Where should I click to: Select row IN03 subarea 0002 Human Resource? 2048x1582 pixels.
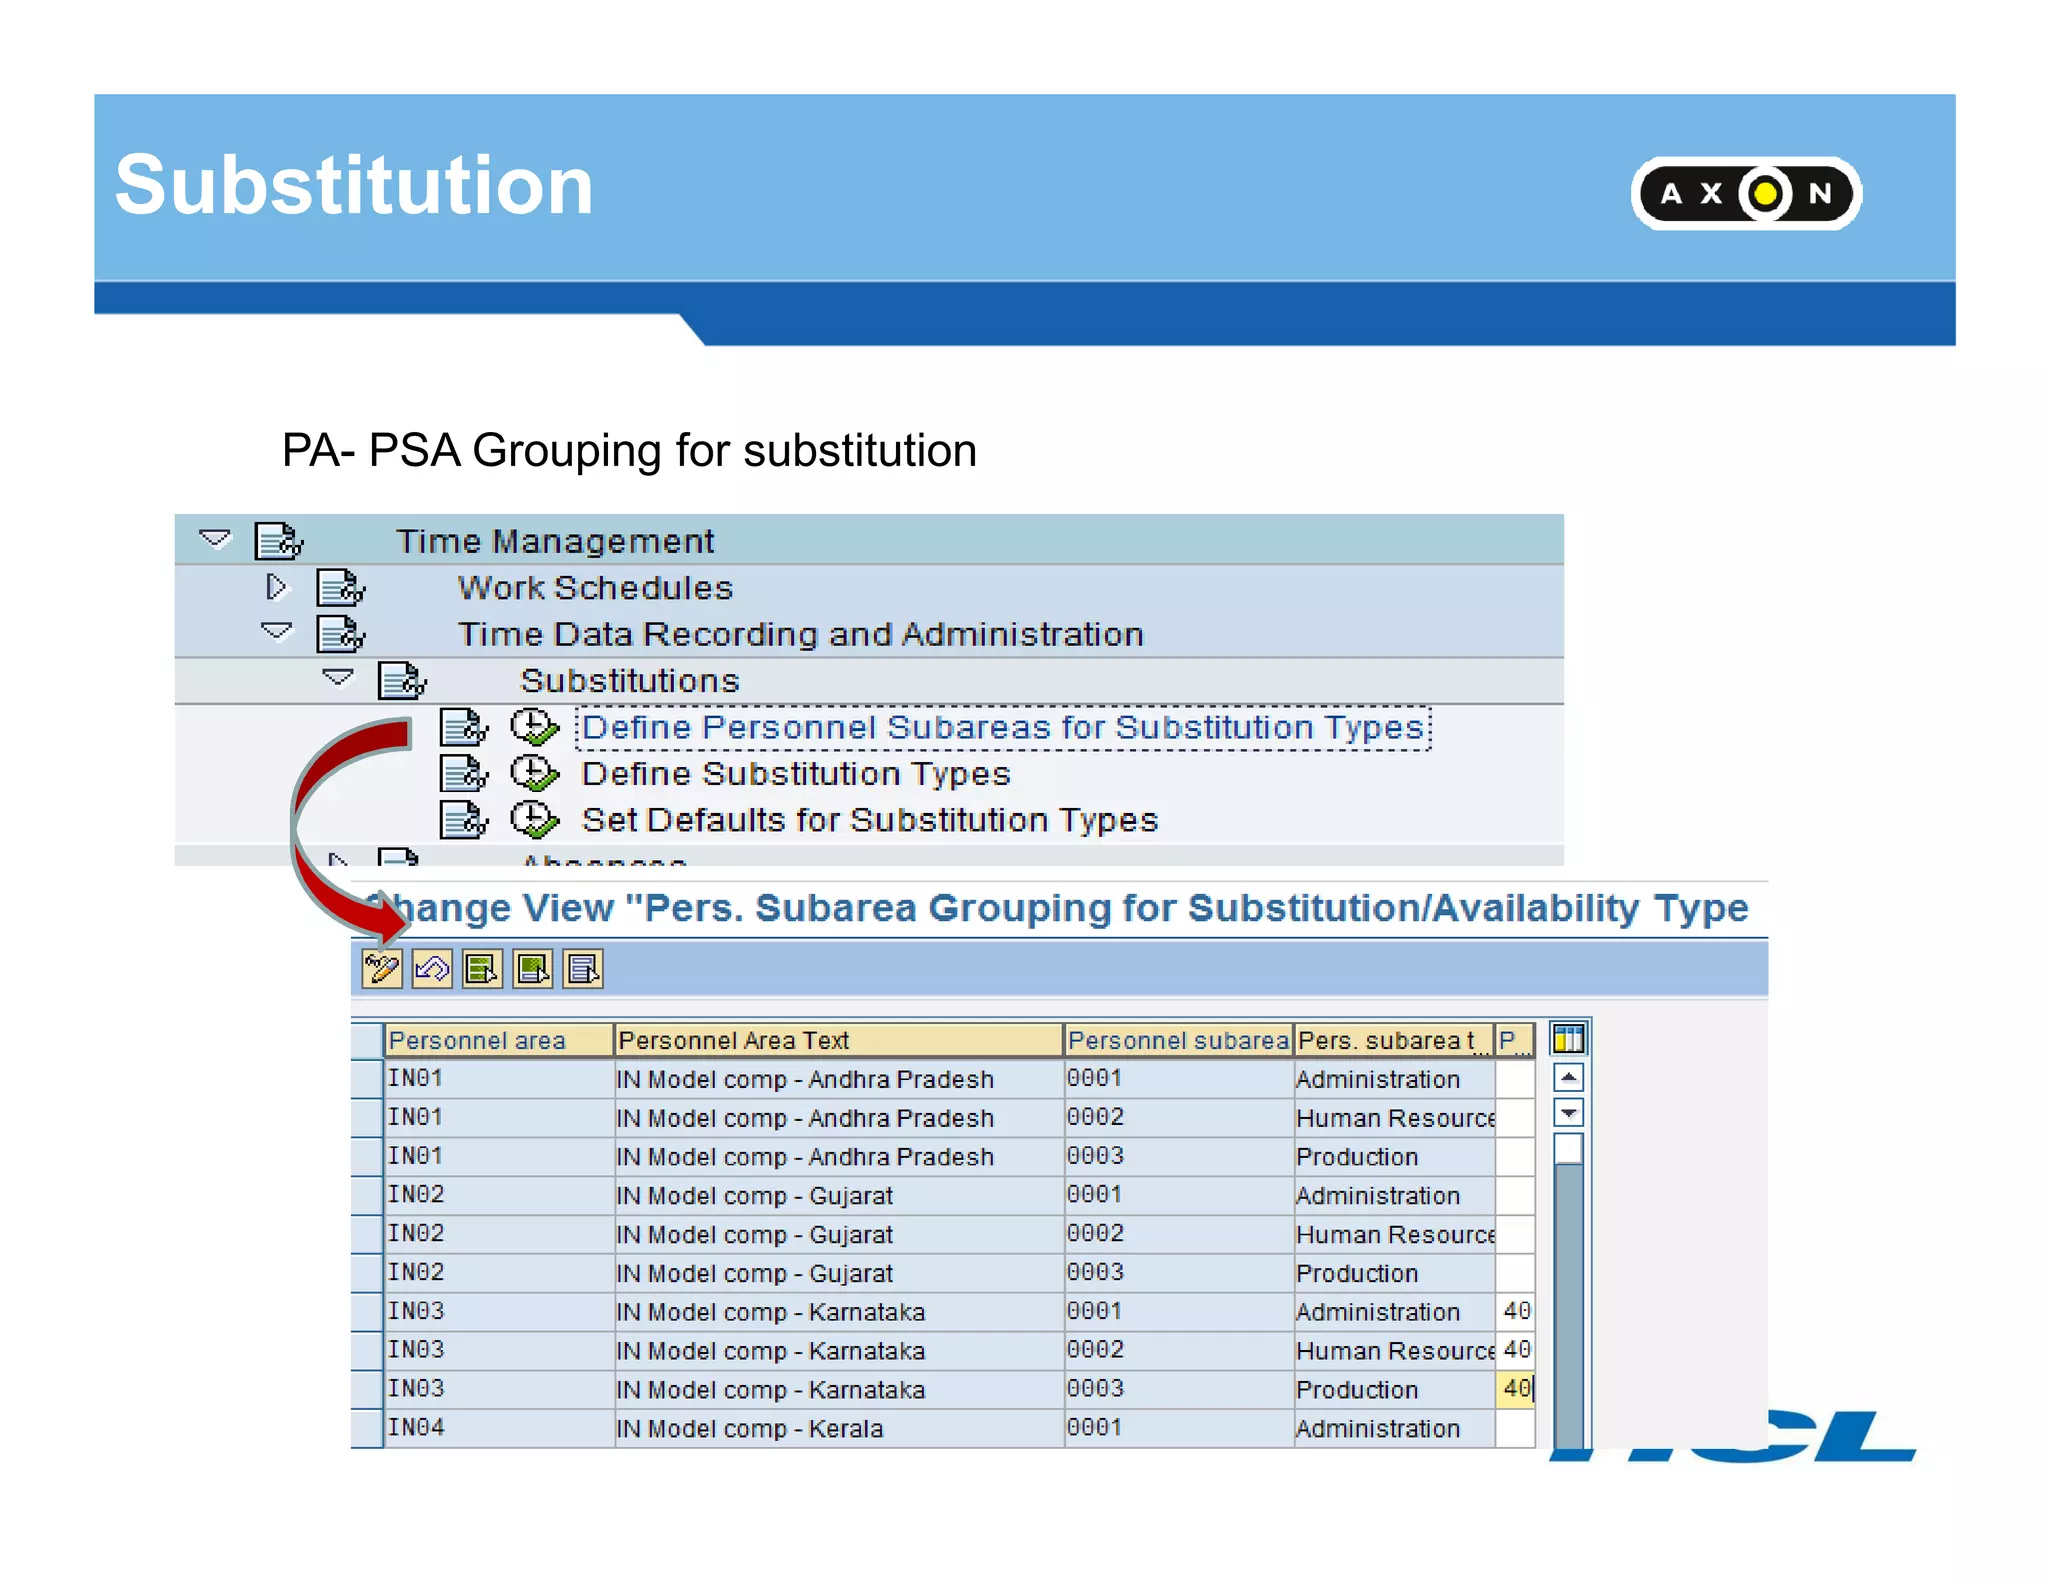click(x=367, y=1351)
